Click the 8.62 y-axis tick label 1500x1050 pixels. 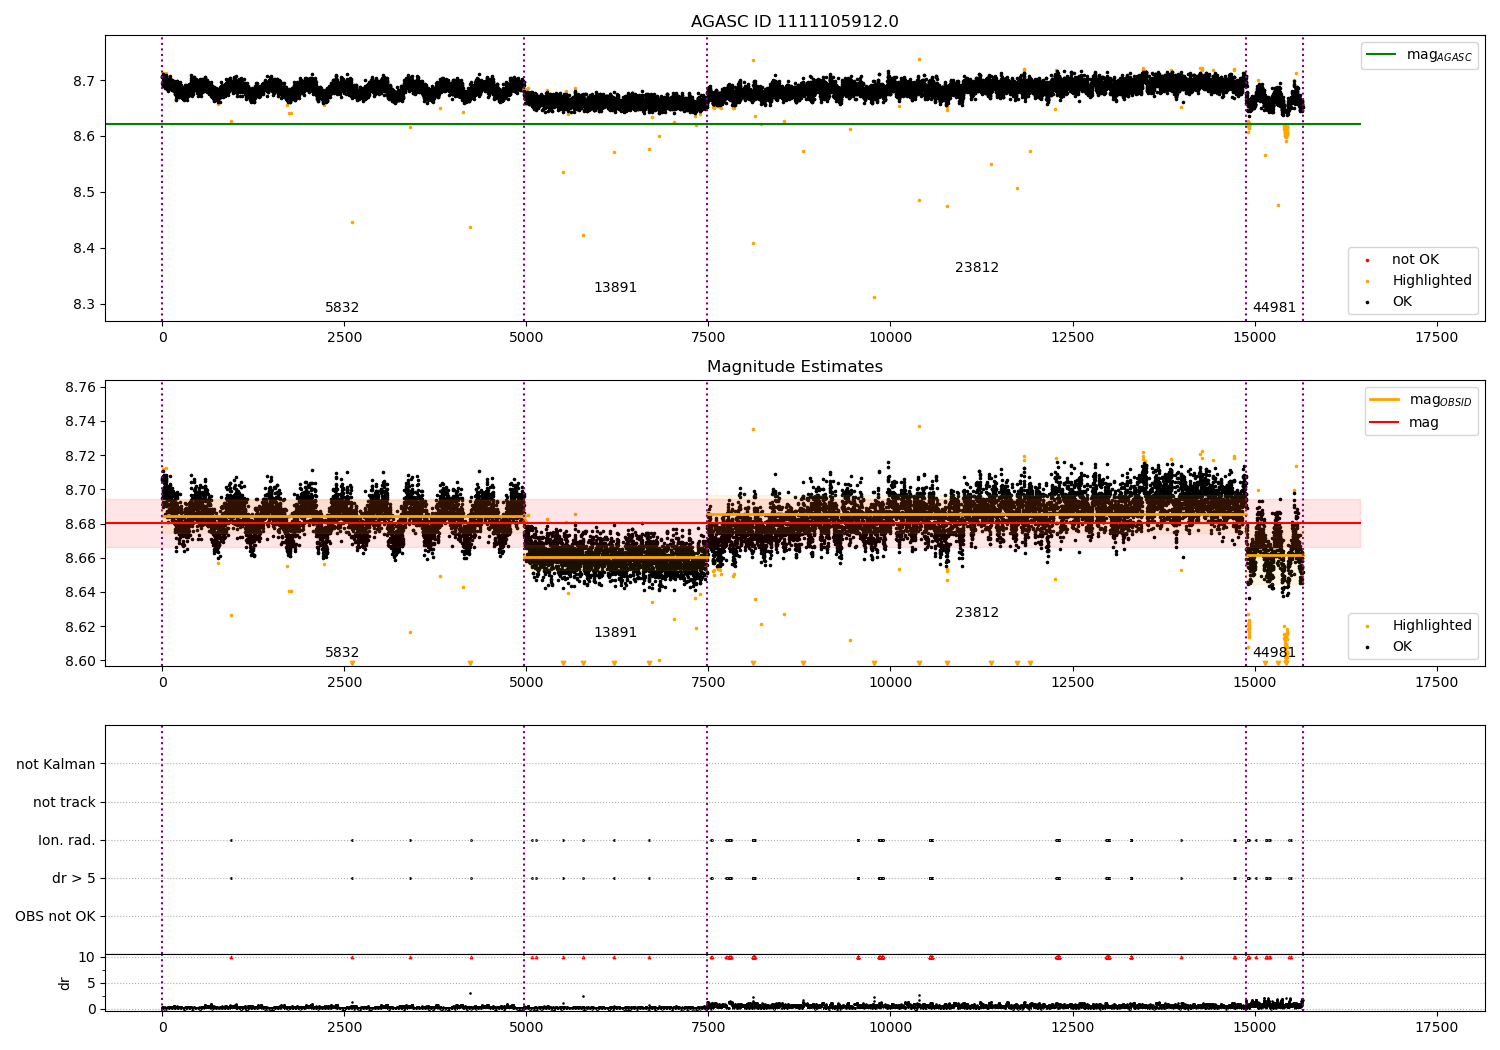(80, 627)
